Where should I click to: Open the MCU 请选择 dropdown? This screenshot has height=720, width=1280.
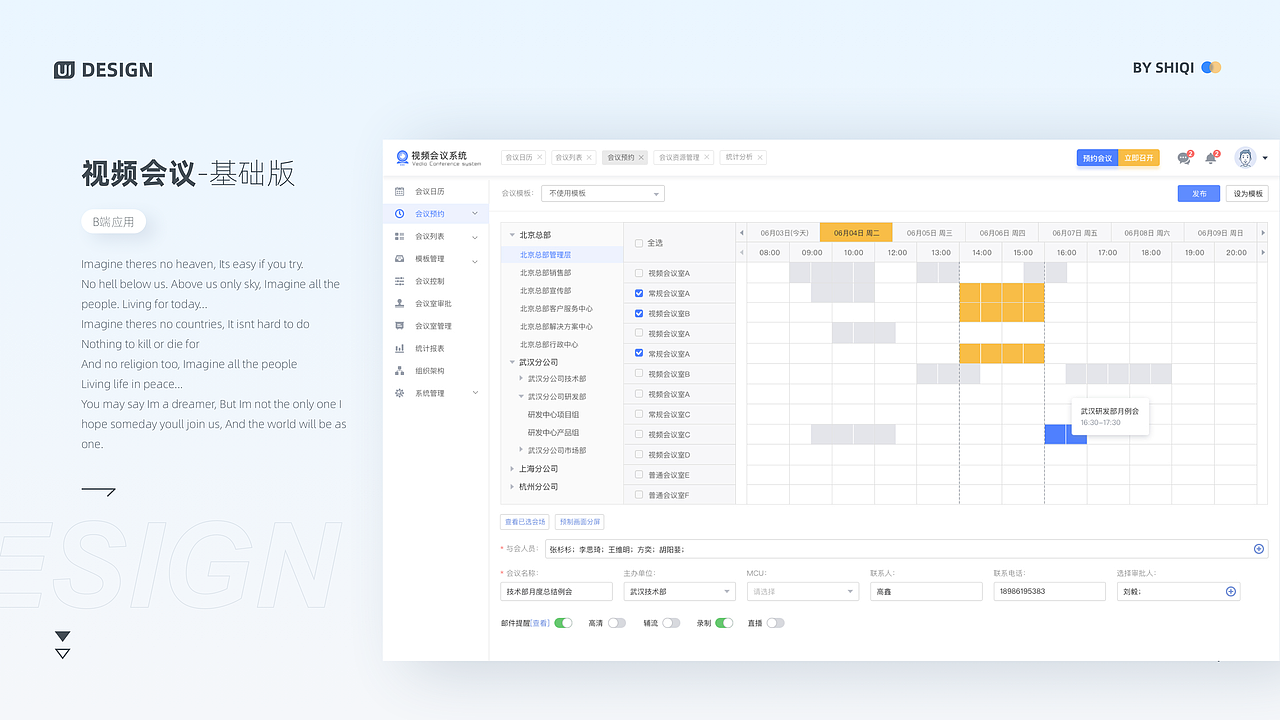pyautogui.click(x=803, y=591)
